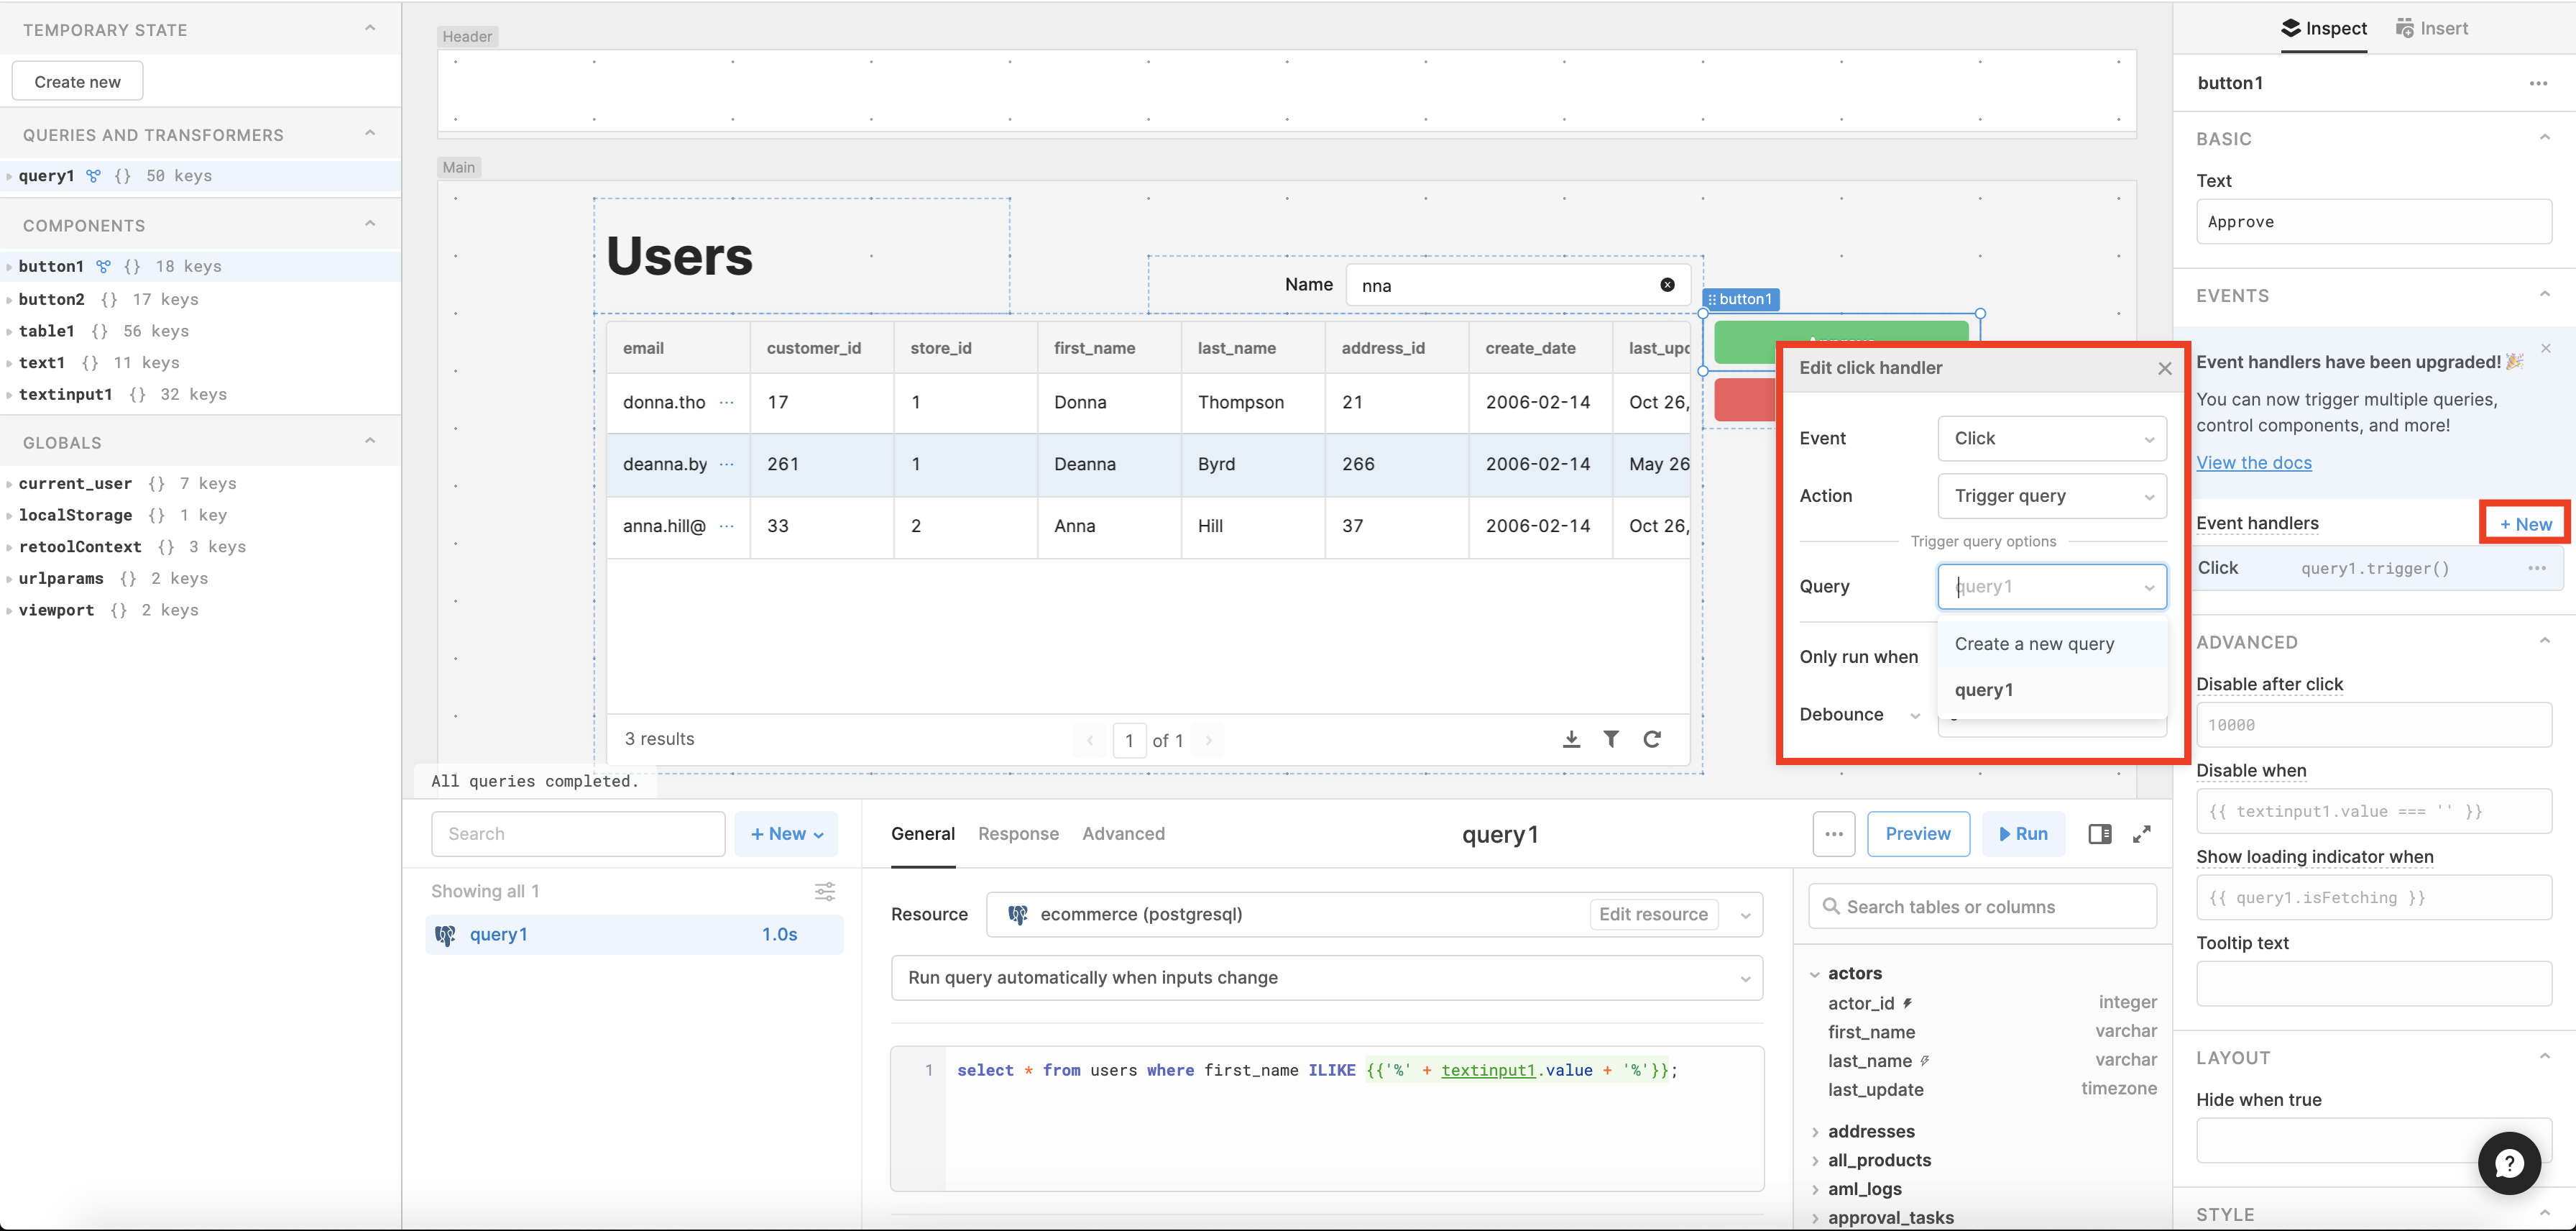
Task: Collapse Queries and Transformers section
Action: tap(370, 134)
